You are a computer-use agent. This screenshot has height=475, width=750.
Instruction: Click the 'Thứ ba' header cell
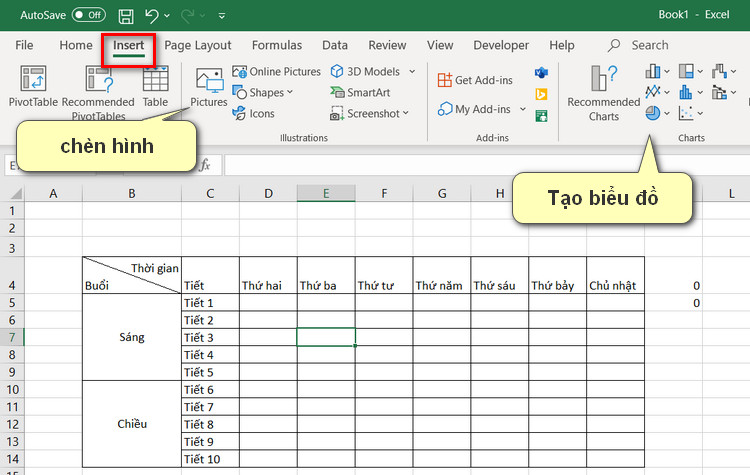pos(326,276)
